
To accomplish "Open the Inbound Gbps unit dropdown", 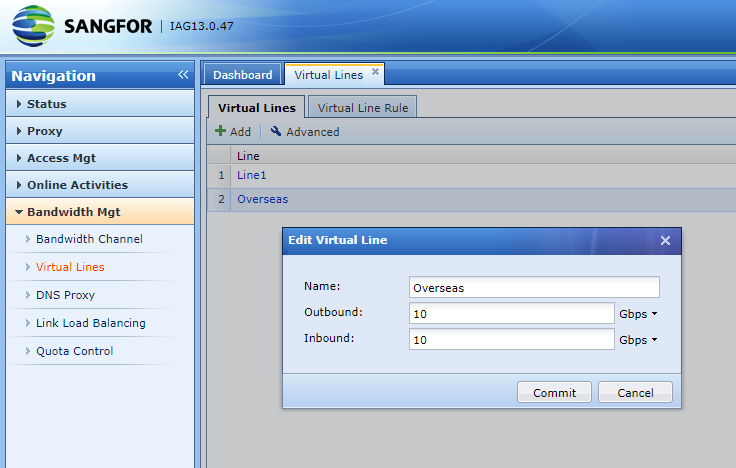I will pos(638,339).
